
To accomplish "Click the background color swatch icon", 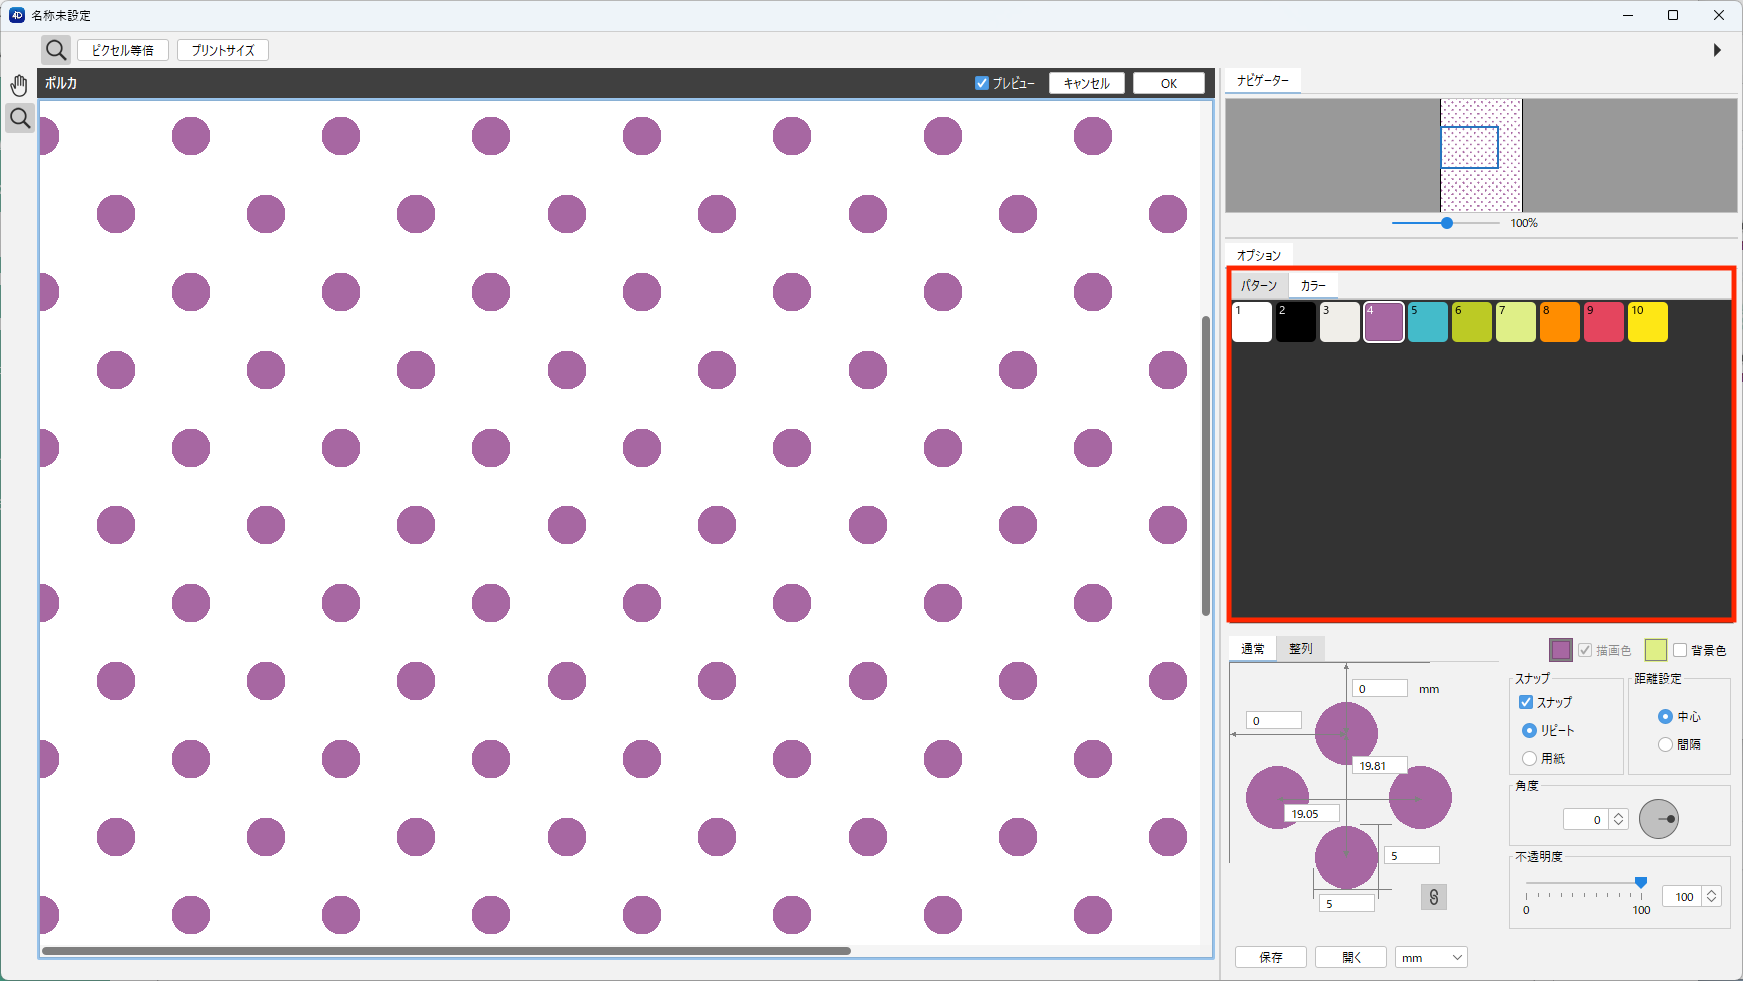I will (1655, 650).
